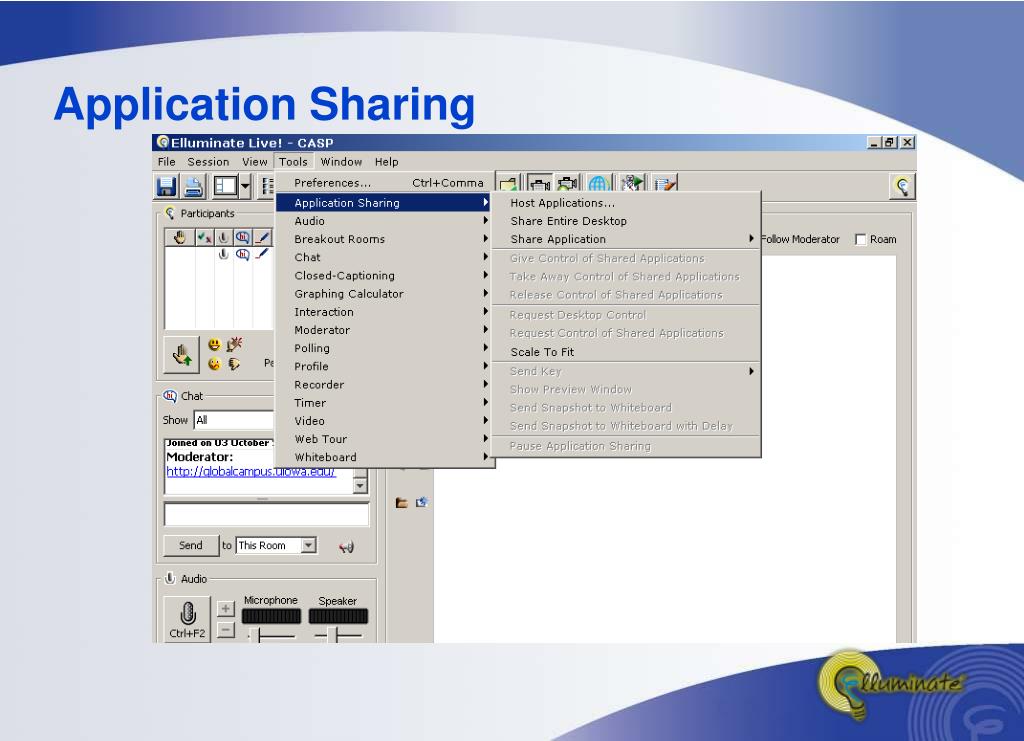1024x741 pixels.
Task: Click the Talk microphone button labeled Ctrl+F2
Action: tap(187, 619)
